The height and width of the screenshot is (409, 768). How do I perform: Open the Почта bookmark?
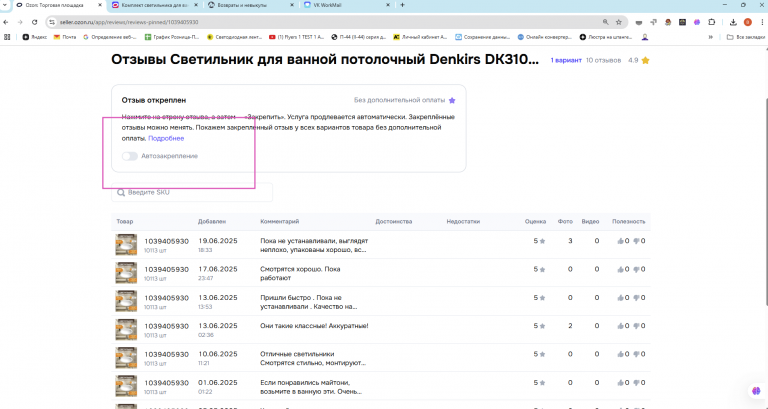65,37
